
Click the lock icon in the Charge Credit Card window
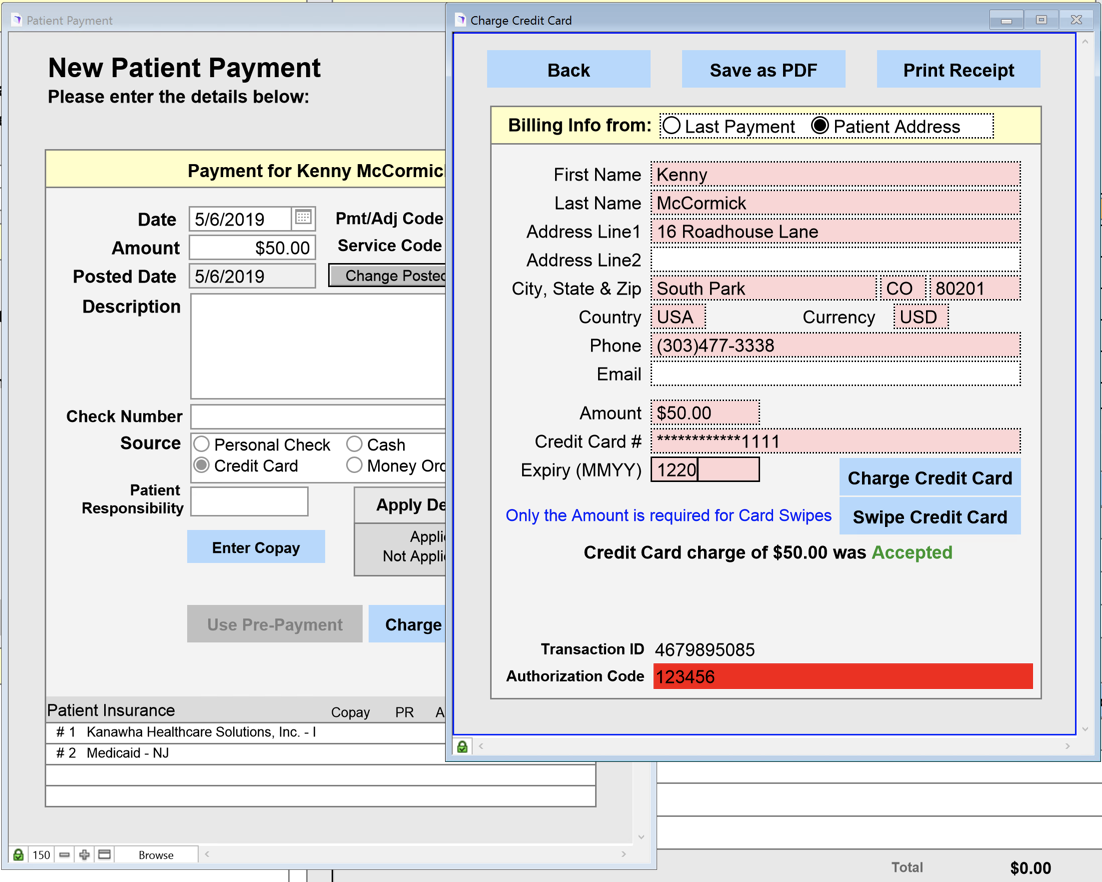(462, 747)
